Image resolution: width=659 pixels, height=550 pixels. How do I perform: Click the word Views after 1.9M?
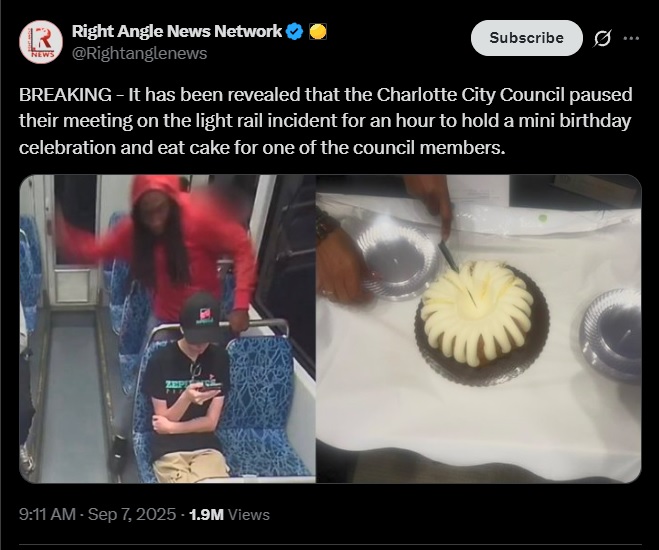click(x=249, y=514)
